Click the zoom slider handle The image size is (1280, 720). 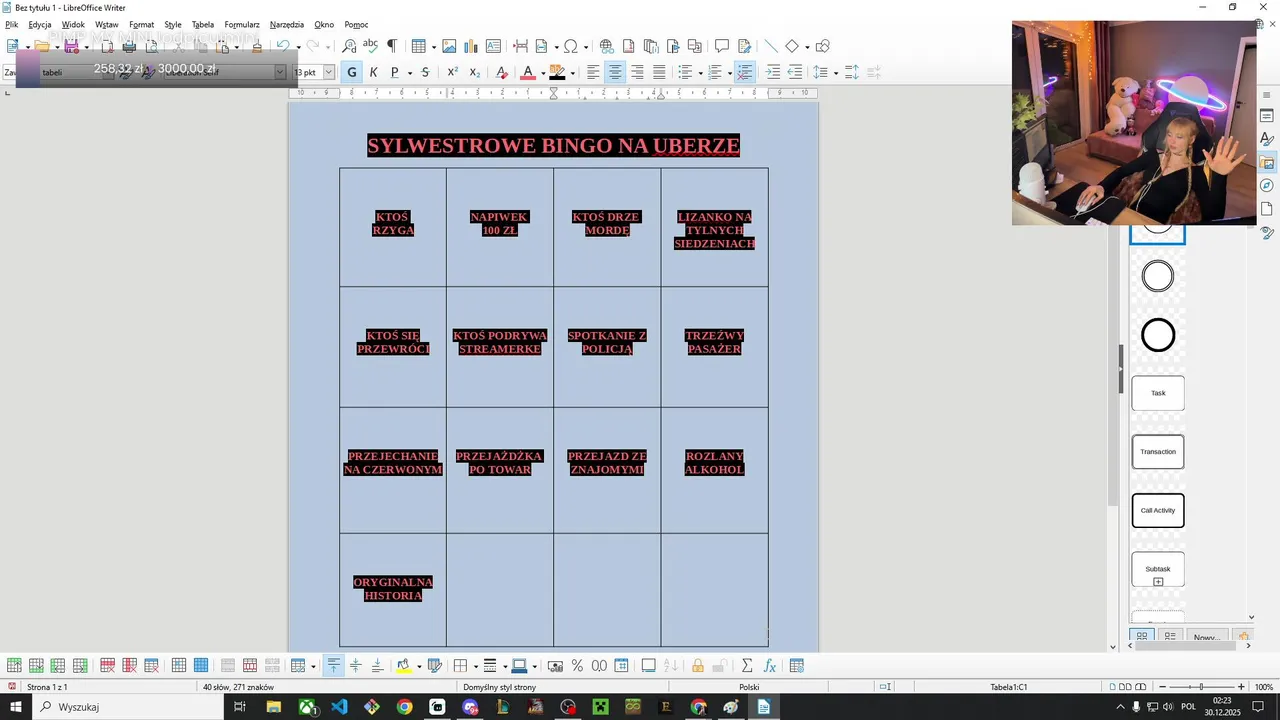1201,687
